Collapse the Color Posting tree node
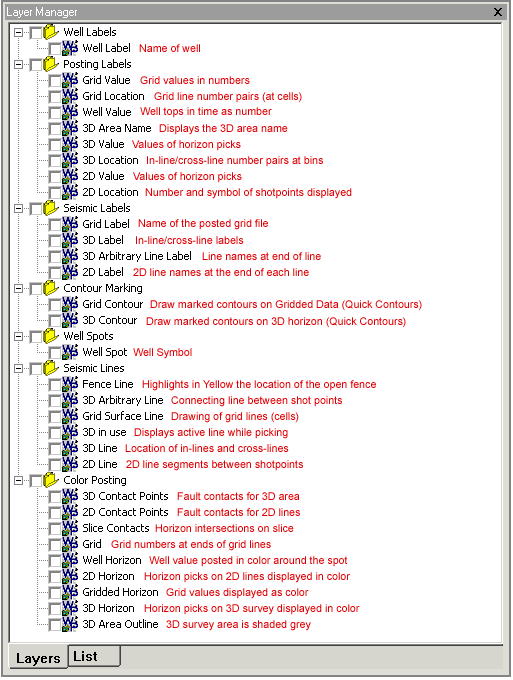The width and height of the screenshot is (513, 680). tap(18, 481)
